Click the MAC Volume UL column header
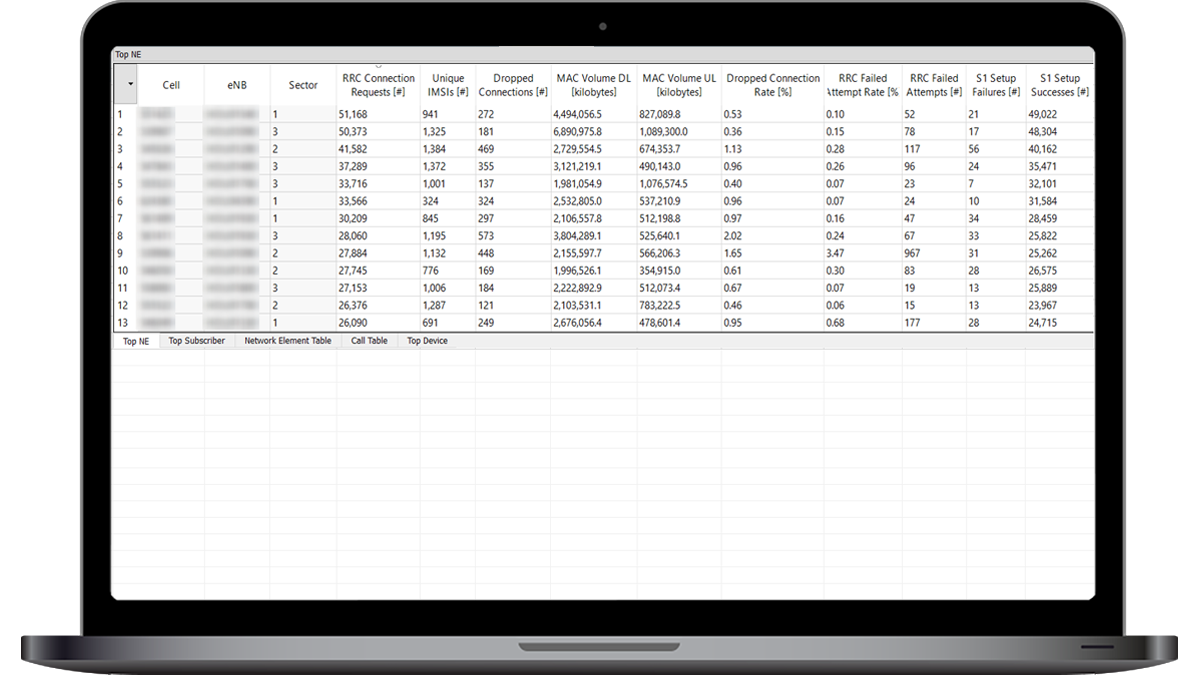 (679, 85)
